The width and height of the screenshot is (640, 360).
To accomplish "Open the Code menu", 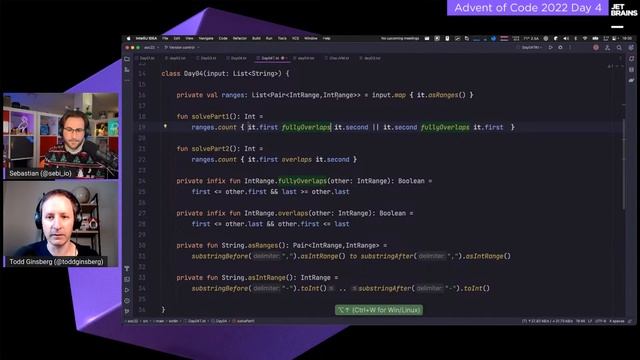I will (223, 38).
